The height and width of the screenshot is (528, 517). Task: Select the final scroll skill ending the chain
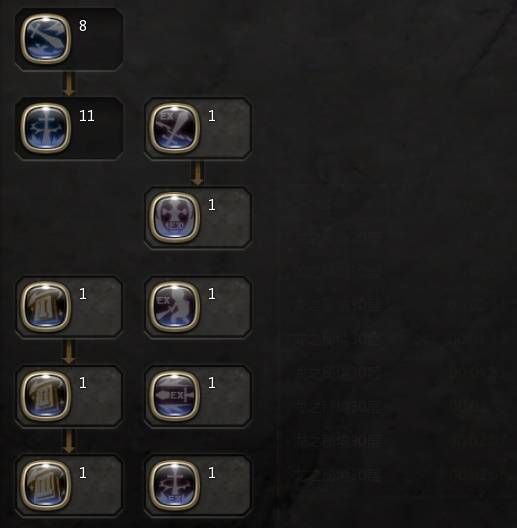pyautogui.click(x=46, y=485)
